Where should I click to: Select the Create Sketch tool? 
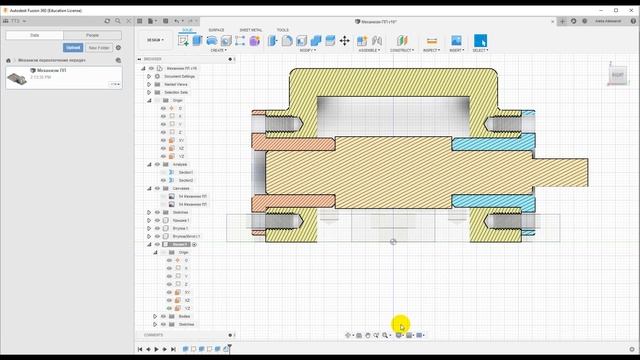tap(183, 40)
